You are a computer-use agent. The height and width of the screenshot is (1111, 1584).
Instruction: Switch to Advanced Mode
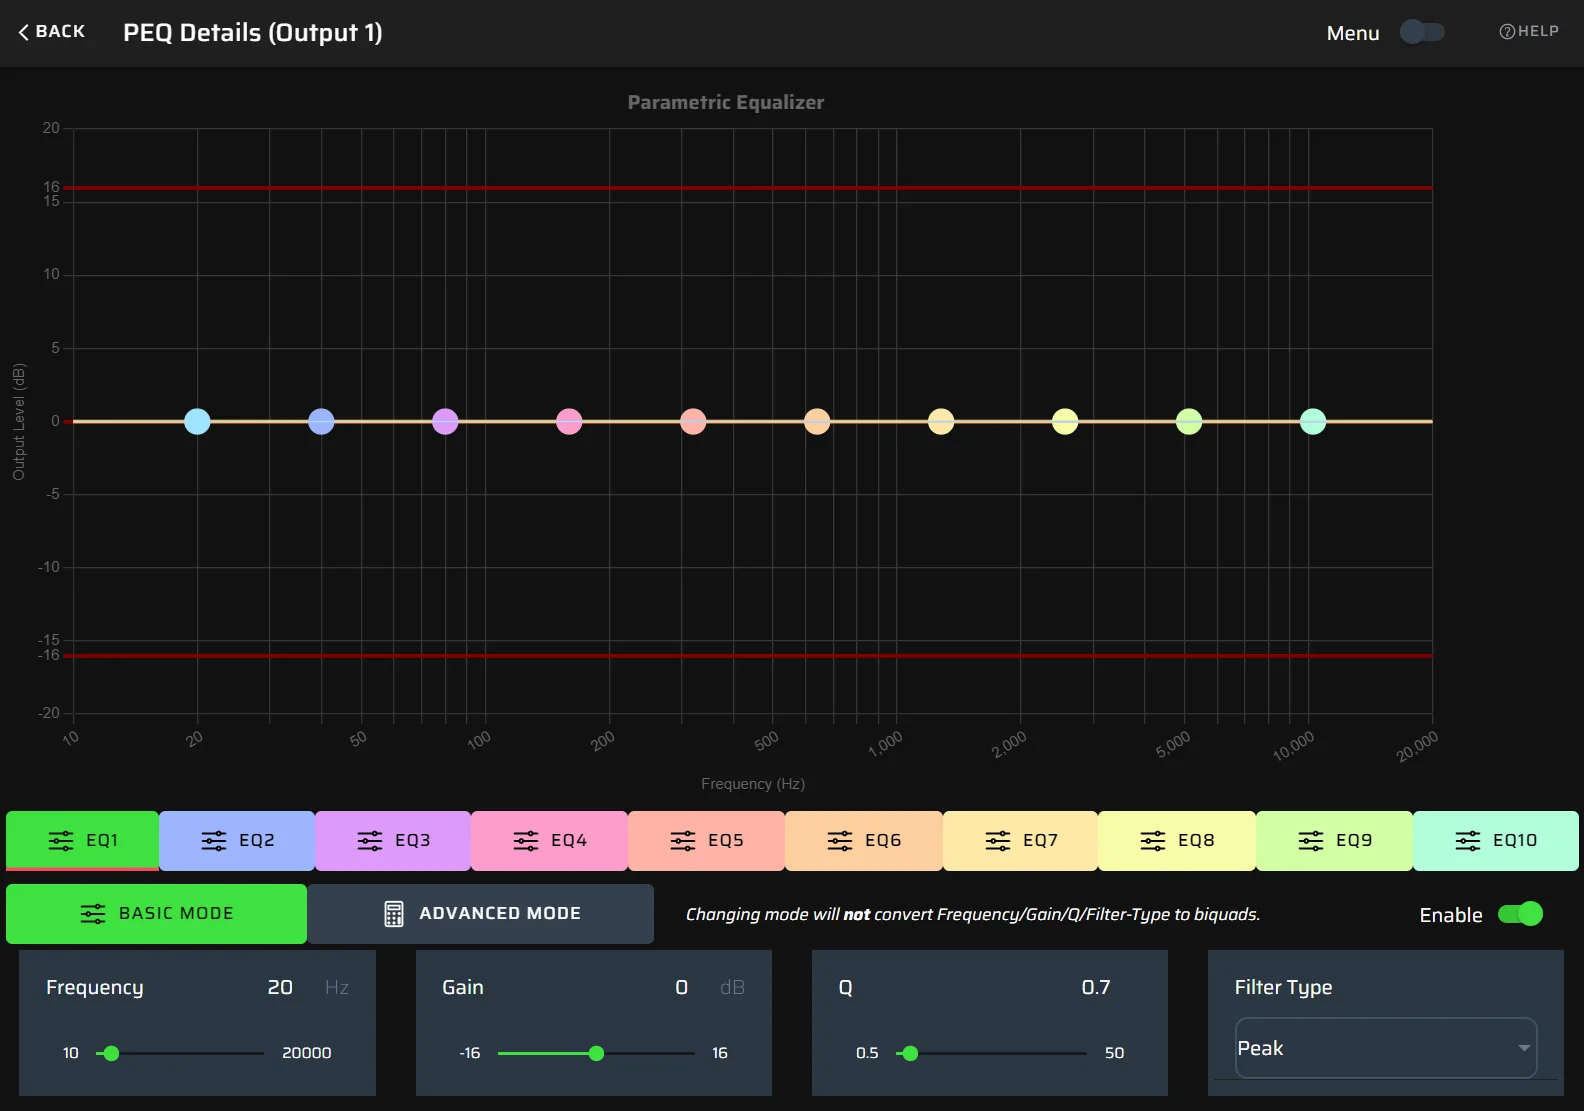[480, 914]
